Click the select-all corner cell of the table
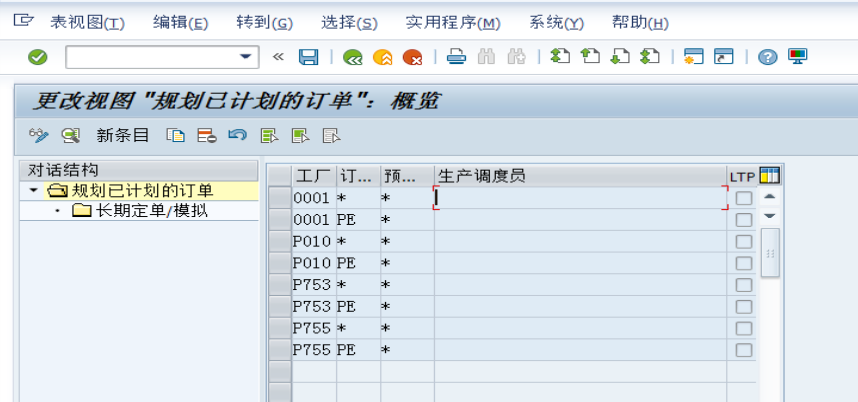The height and width of the screenshot is (402, 858). (x=280, y=176)
